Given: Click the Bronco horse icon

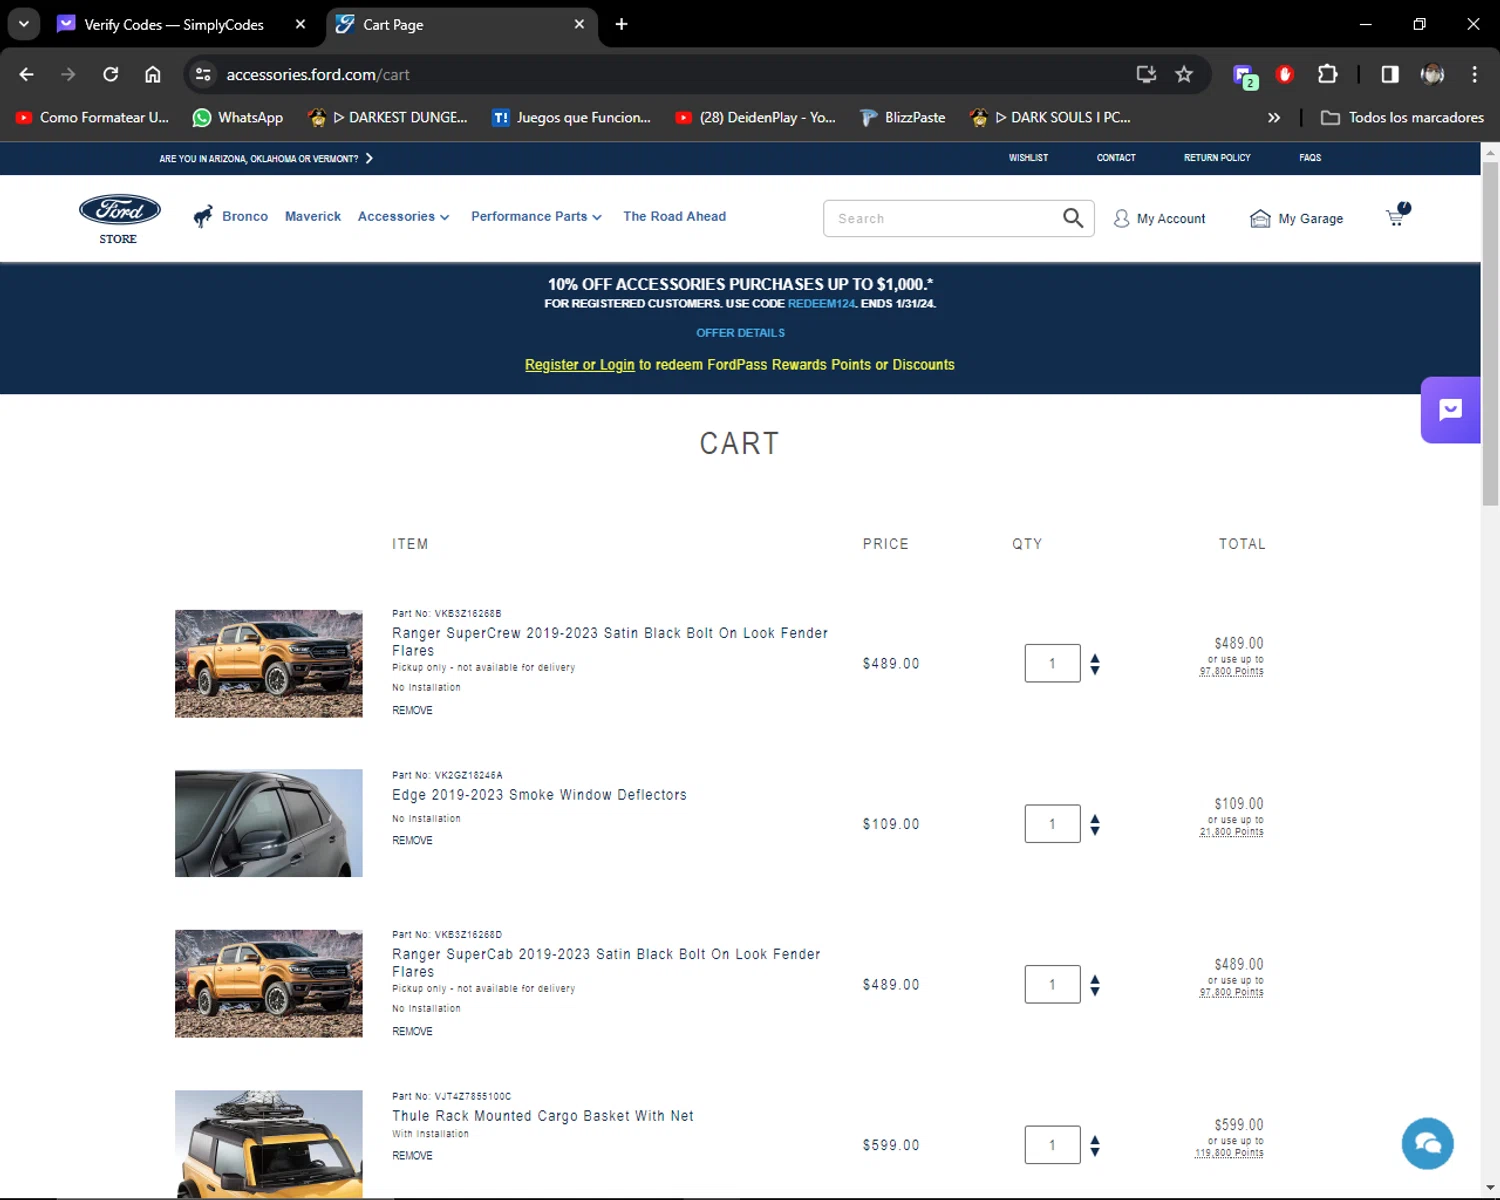Looking at the screenshot, I should coord(203,216).
